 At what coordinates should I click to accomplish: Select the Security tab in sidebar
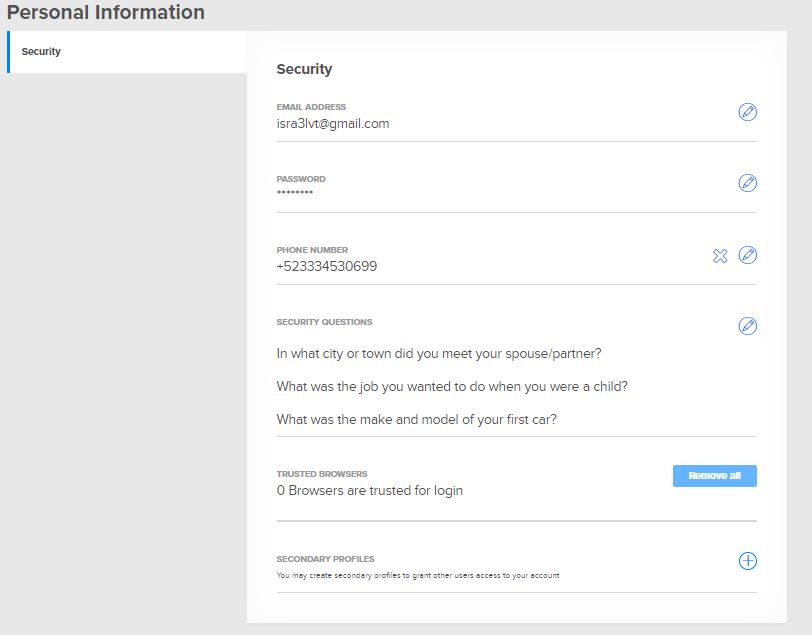point(42,52)
